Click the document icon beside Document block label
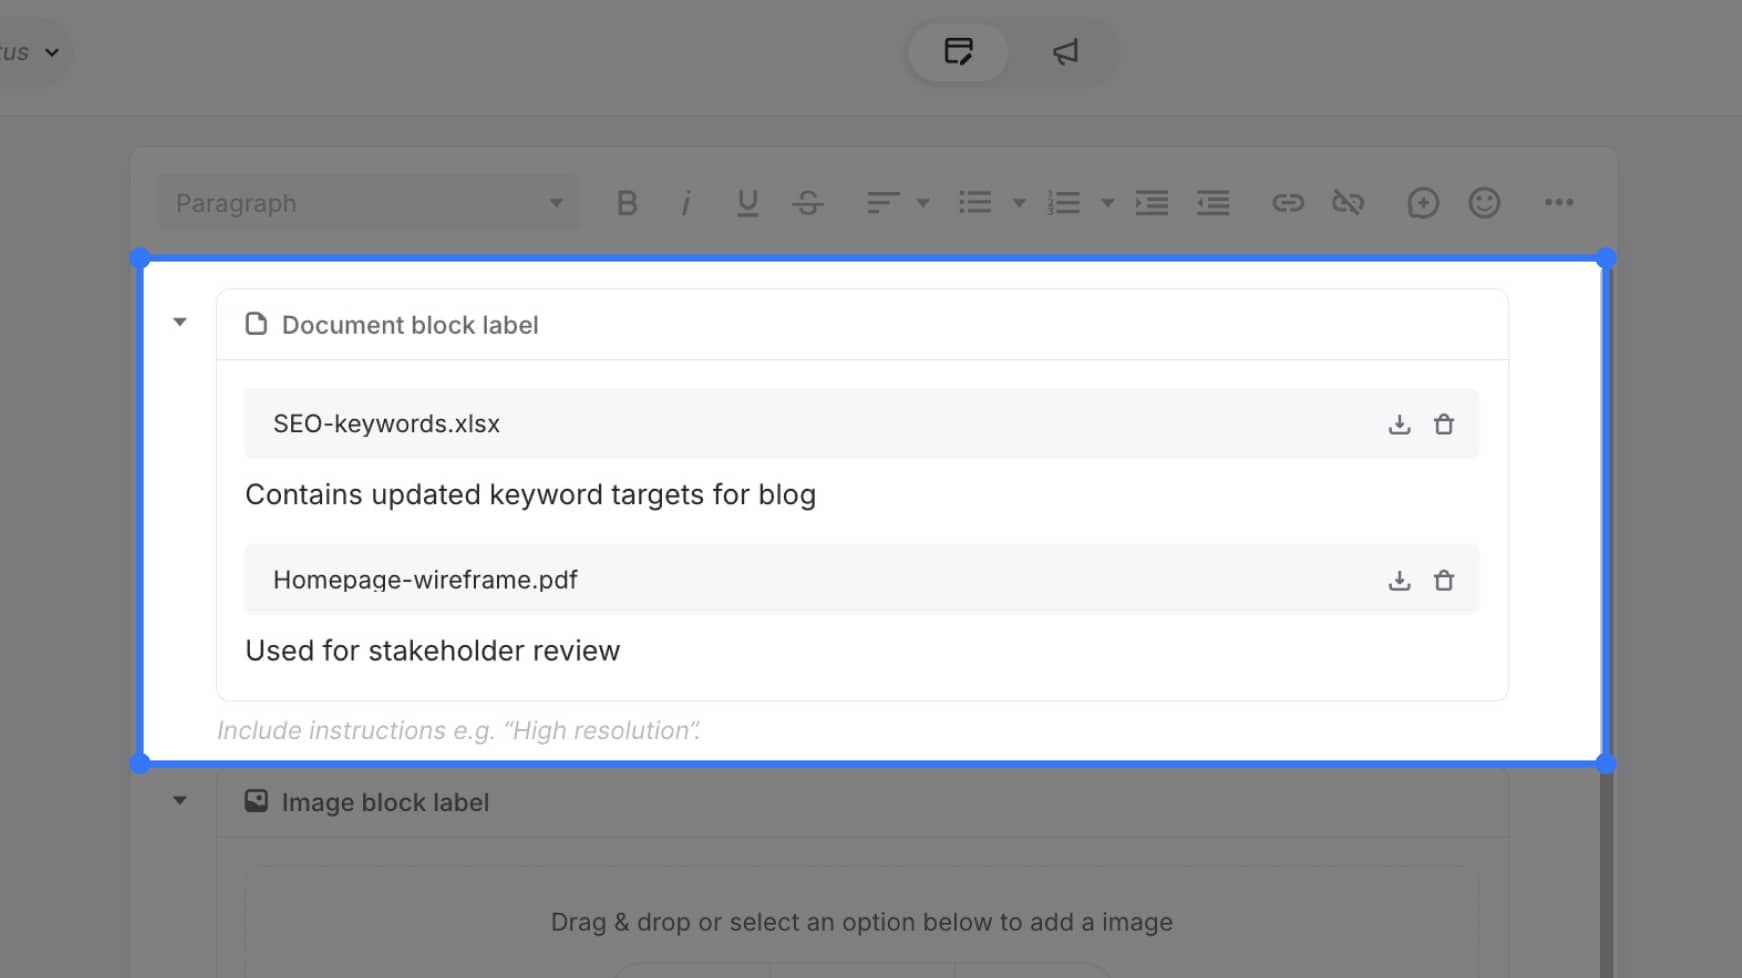The width and height of the screenshot is (1742, 978). 256,324
